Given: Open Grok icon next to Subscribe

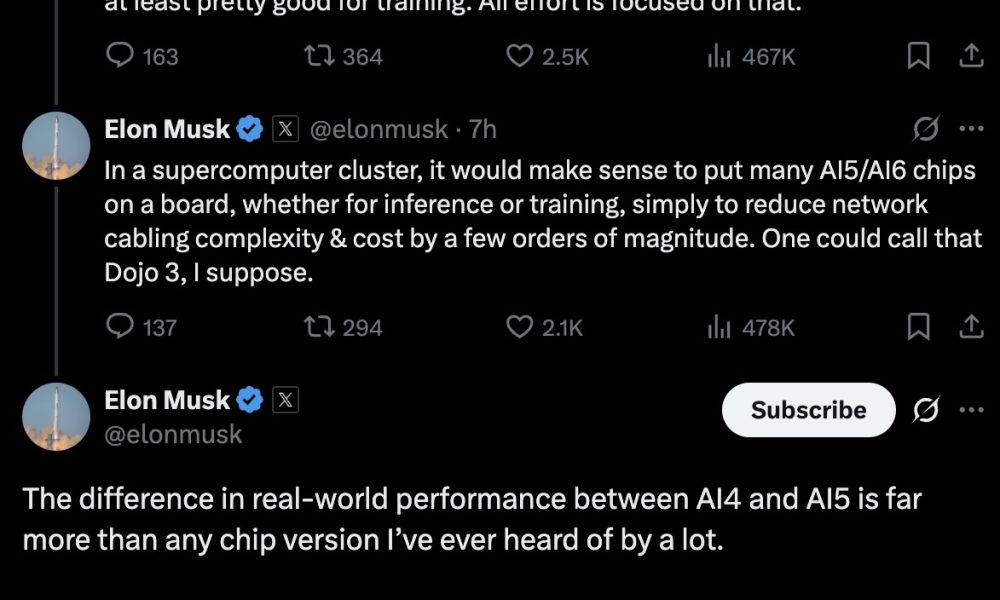Looking at the screenshot, I should coord(926,410).
